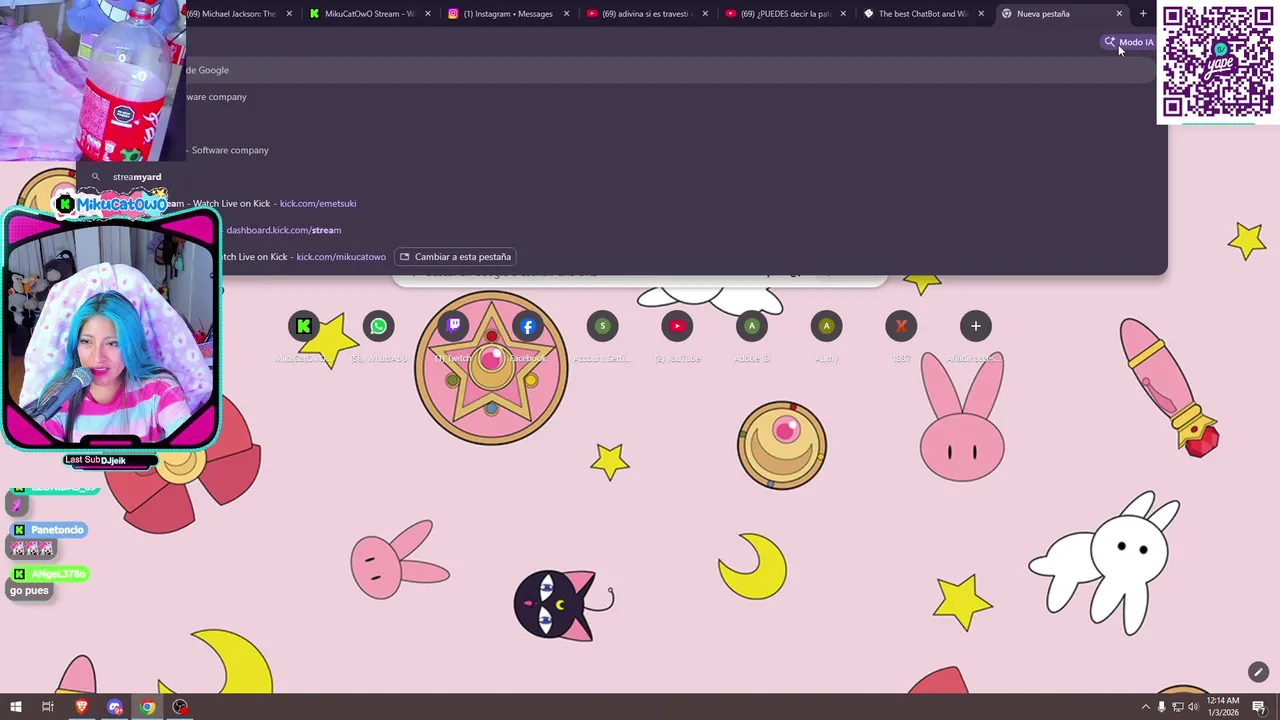Open Google Chrome from the taskbar

pos(147,707)
